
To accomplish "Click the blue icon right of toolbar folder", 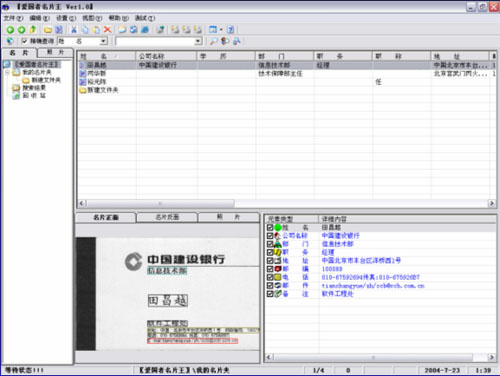I will click(59, 30).
